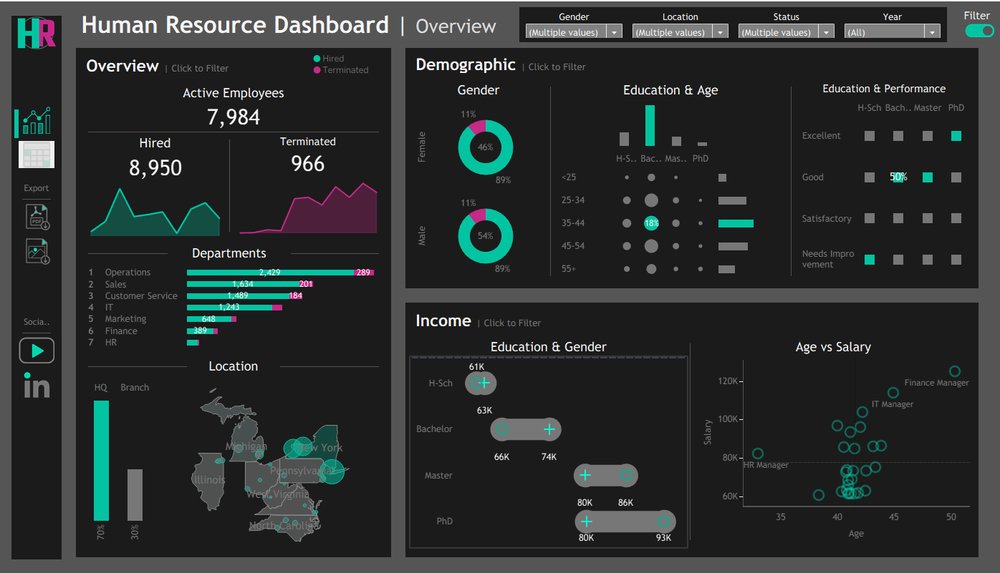Select the Female gender donut chart
The width and height of the screenshot is (1000, 573).
485,147
